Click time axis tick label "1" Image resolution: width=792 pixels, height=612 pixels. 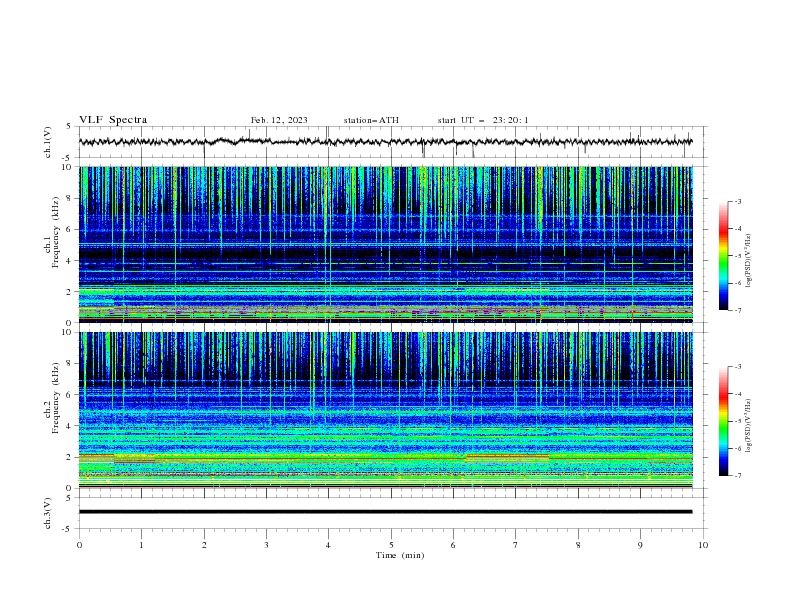[x=141, y=545]
